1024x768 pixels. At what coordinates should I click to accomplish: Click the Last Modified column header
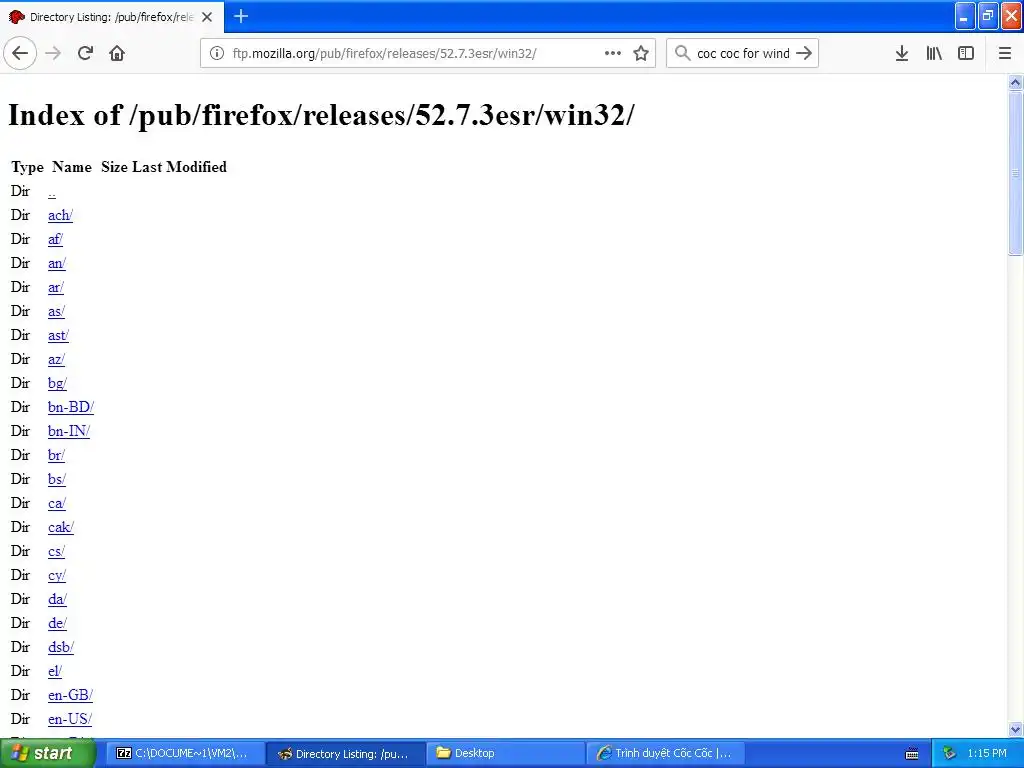[x=180, y=167]
